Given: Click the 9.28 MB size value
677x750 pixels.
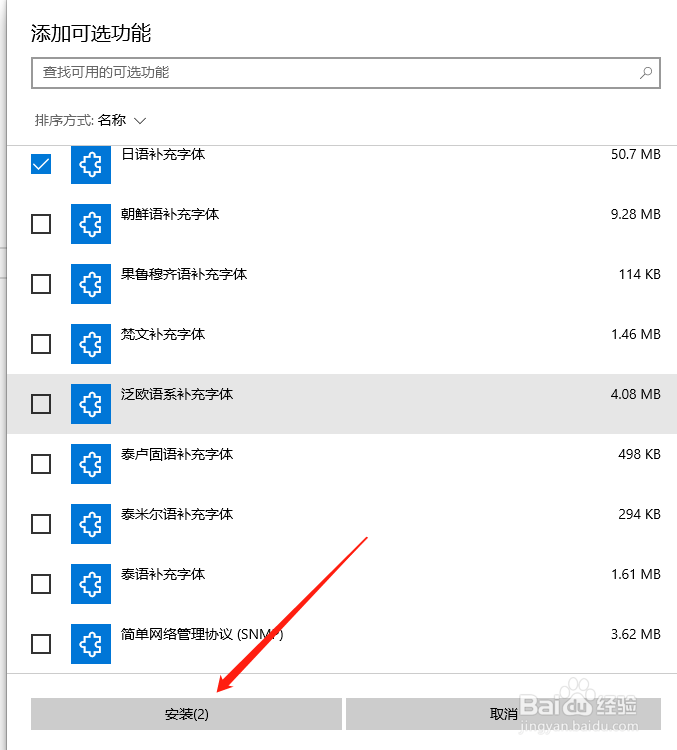Looking at the screenshot, I should click(x=636, y=214).
